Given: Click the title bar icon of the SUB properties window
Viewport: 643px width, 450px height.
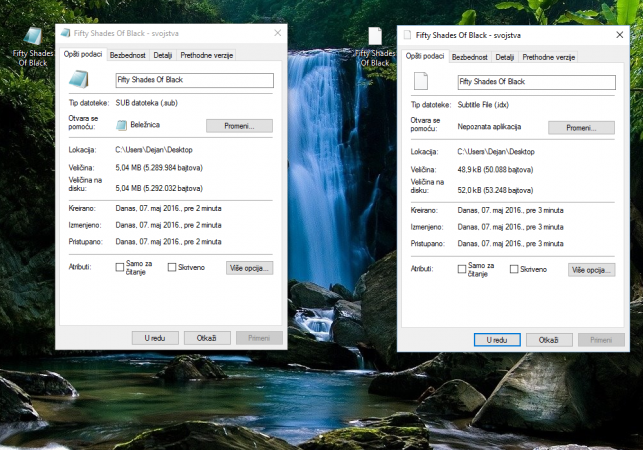Looking at the screenshot, I should pos(65,33).
